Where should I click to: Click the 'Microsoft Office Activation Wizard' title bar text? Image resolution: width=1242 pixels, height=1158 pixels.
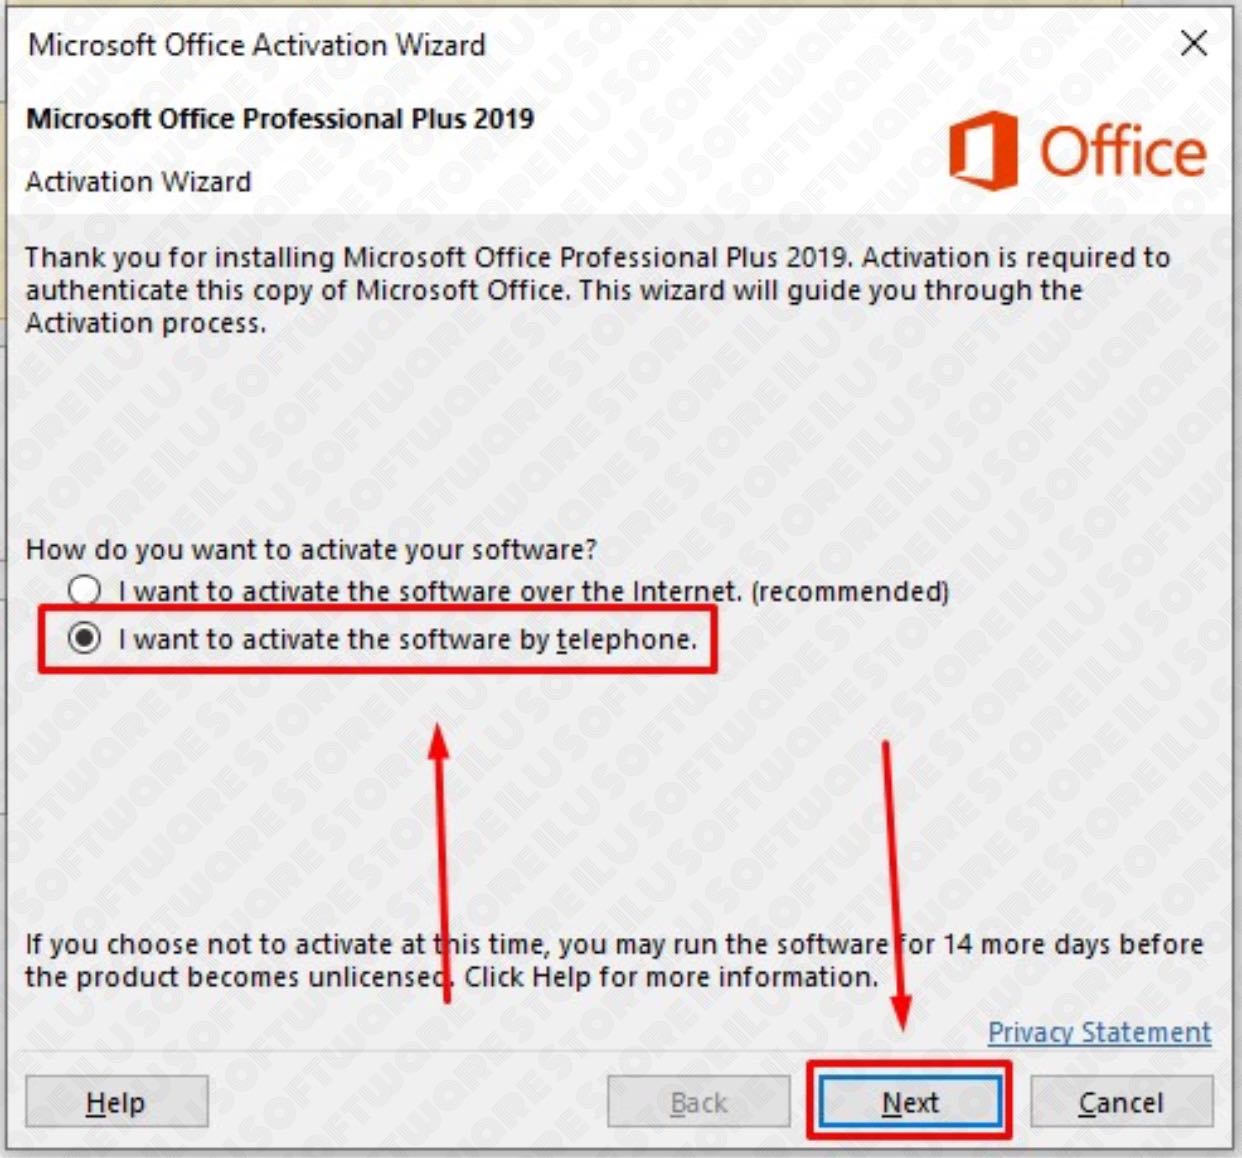pos(257,45)
